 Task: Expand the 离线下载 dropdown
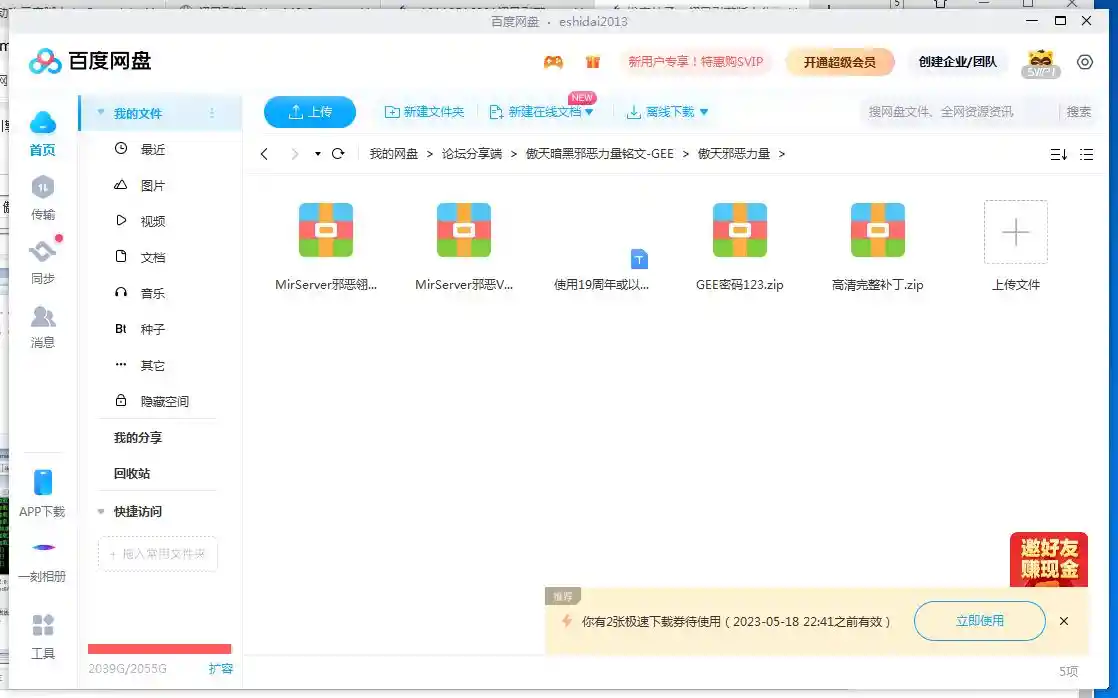coord(704,112)
